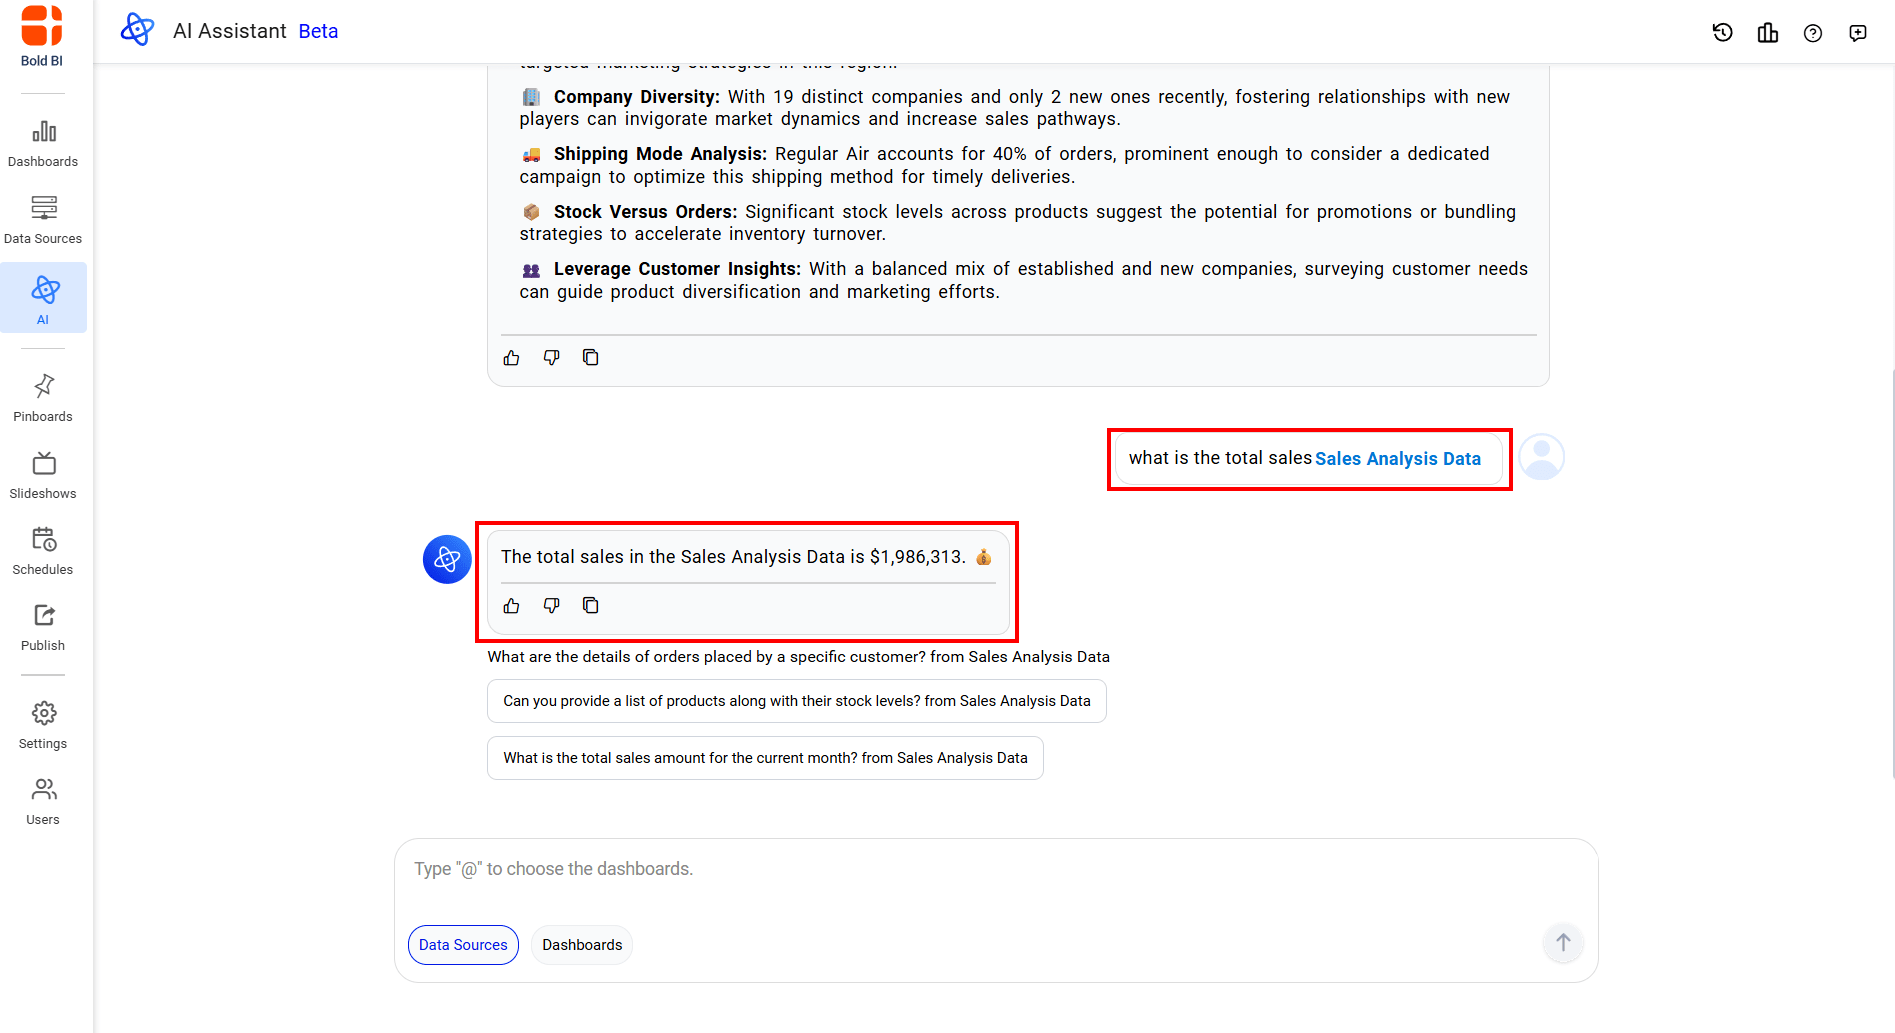The image size is (1895, 1033).
Task: Click the dashboard chart icon in header
Action: tap(1767, 33)
